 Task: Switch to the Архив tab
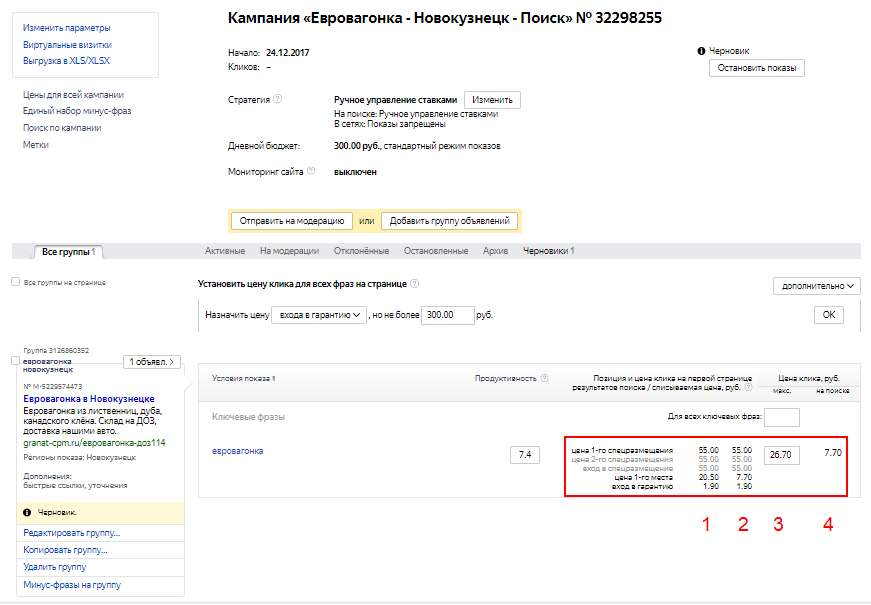pos(495,251)
